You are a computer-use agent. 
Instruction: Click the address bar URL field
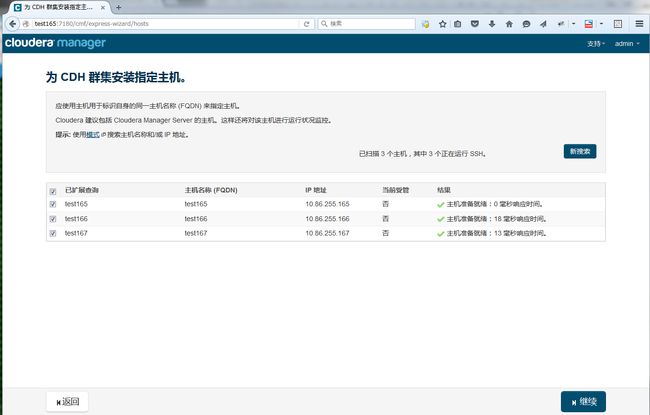coord(166,24)
